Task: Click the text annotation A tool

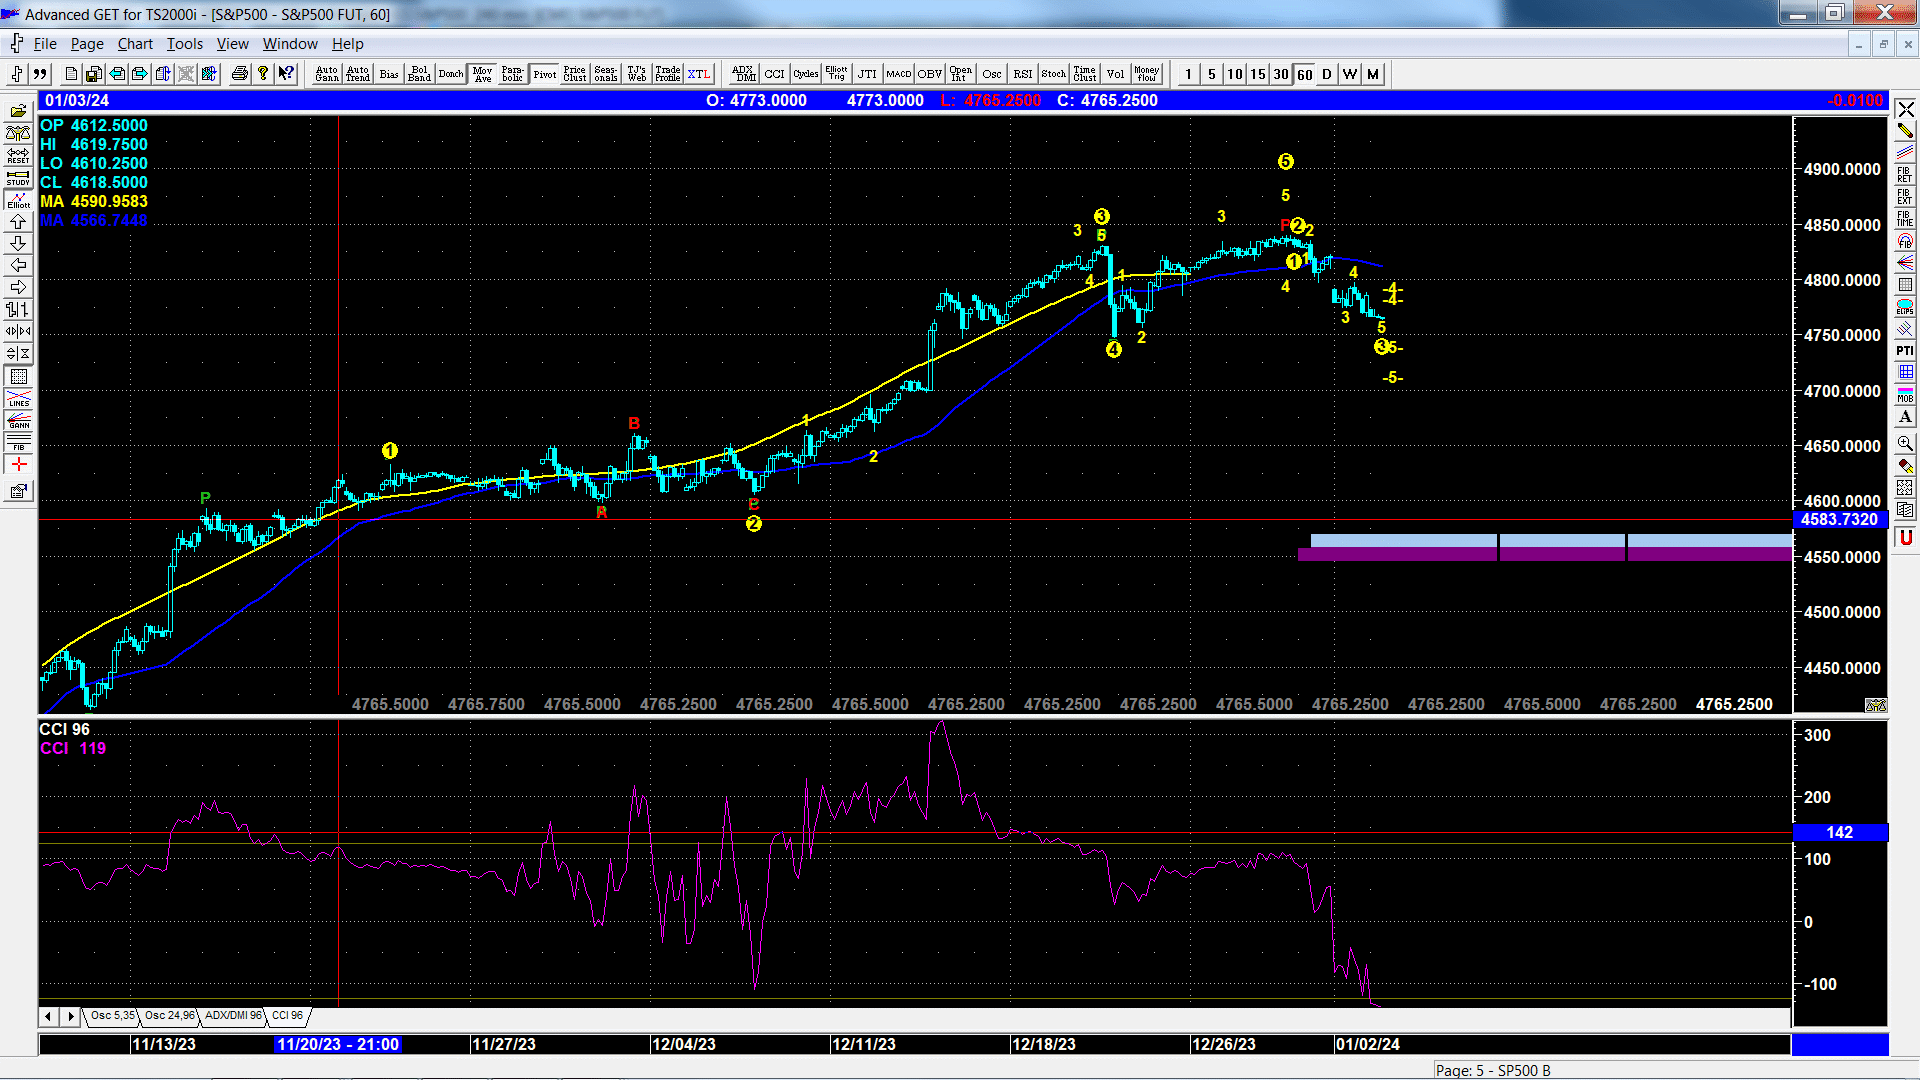Action: (1905, 416)
